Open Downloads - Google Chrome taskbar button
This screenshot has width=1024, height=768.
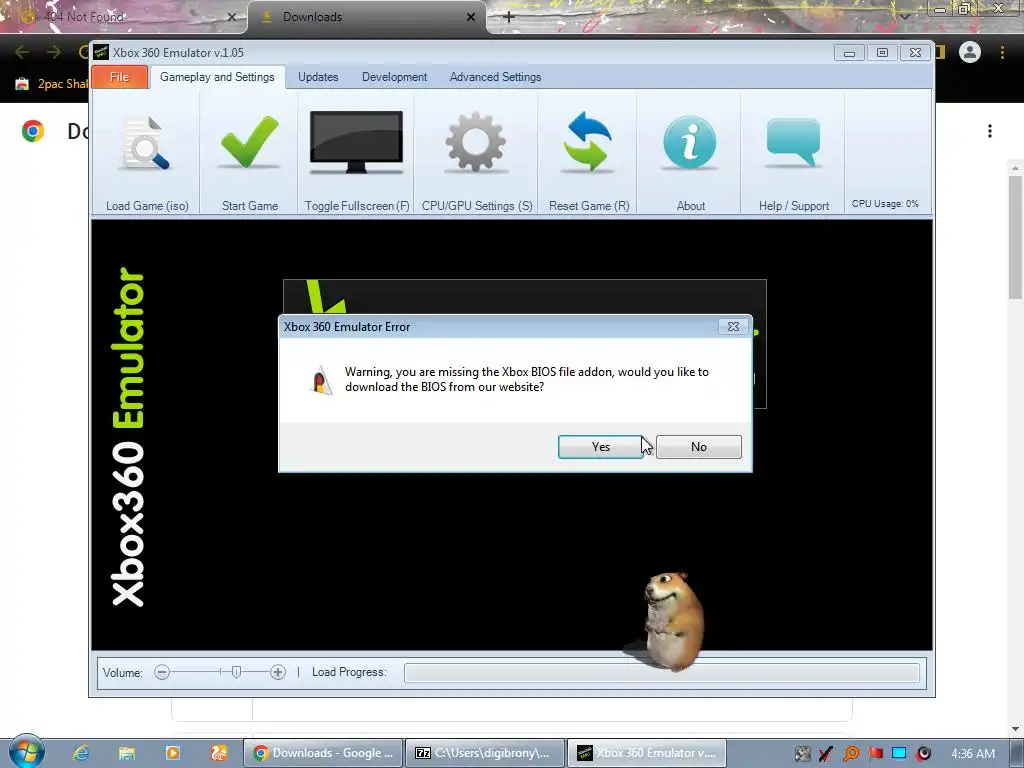[325, 753]
